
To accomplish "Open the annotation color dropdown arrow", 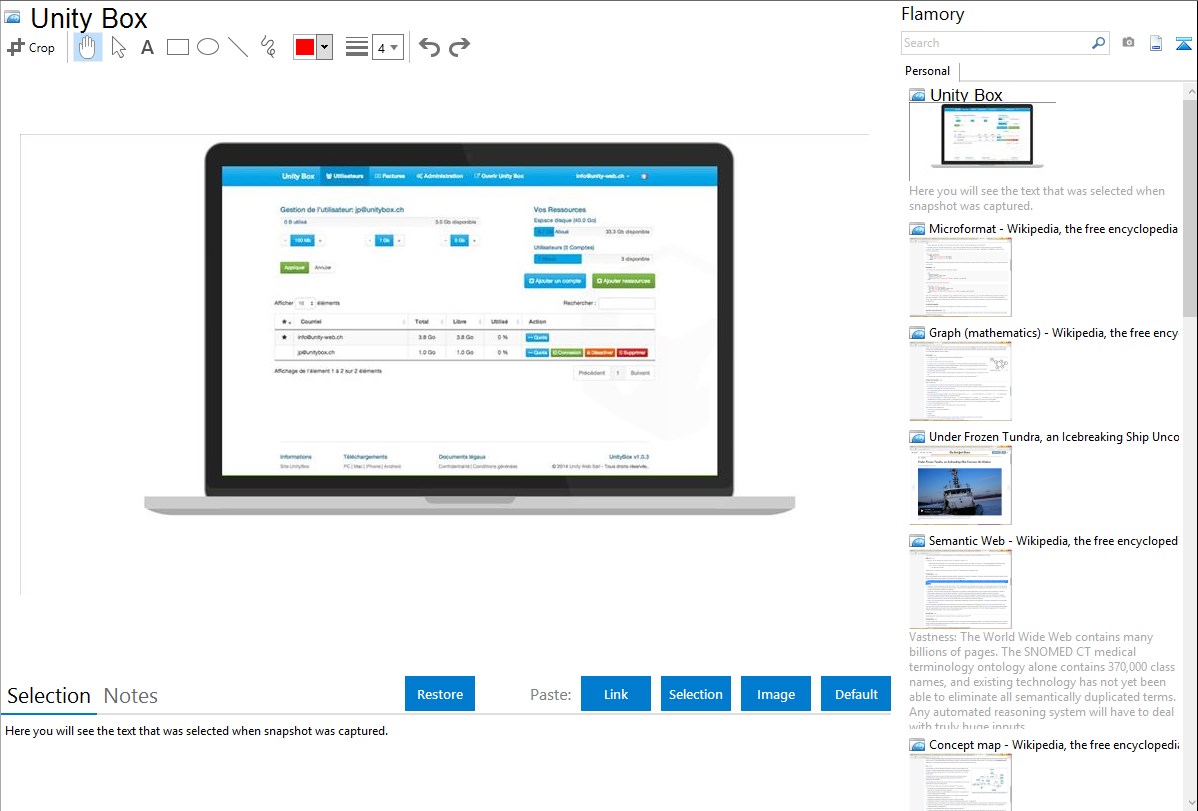I will pos(325,47).
